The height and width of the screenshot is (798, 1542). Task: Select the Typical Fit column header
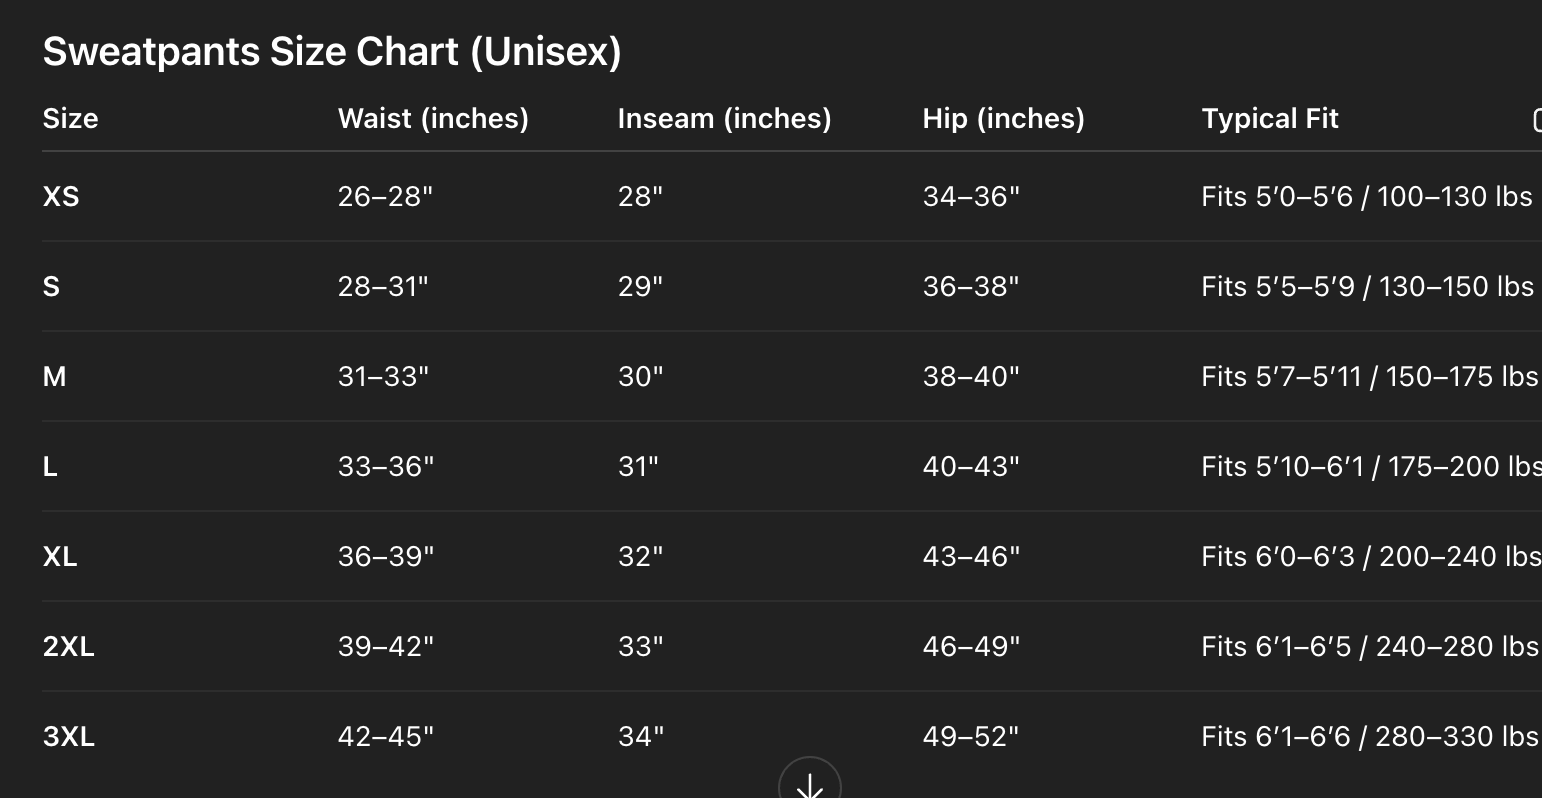pyautogui.click(x=1270, y=118)
